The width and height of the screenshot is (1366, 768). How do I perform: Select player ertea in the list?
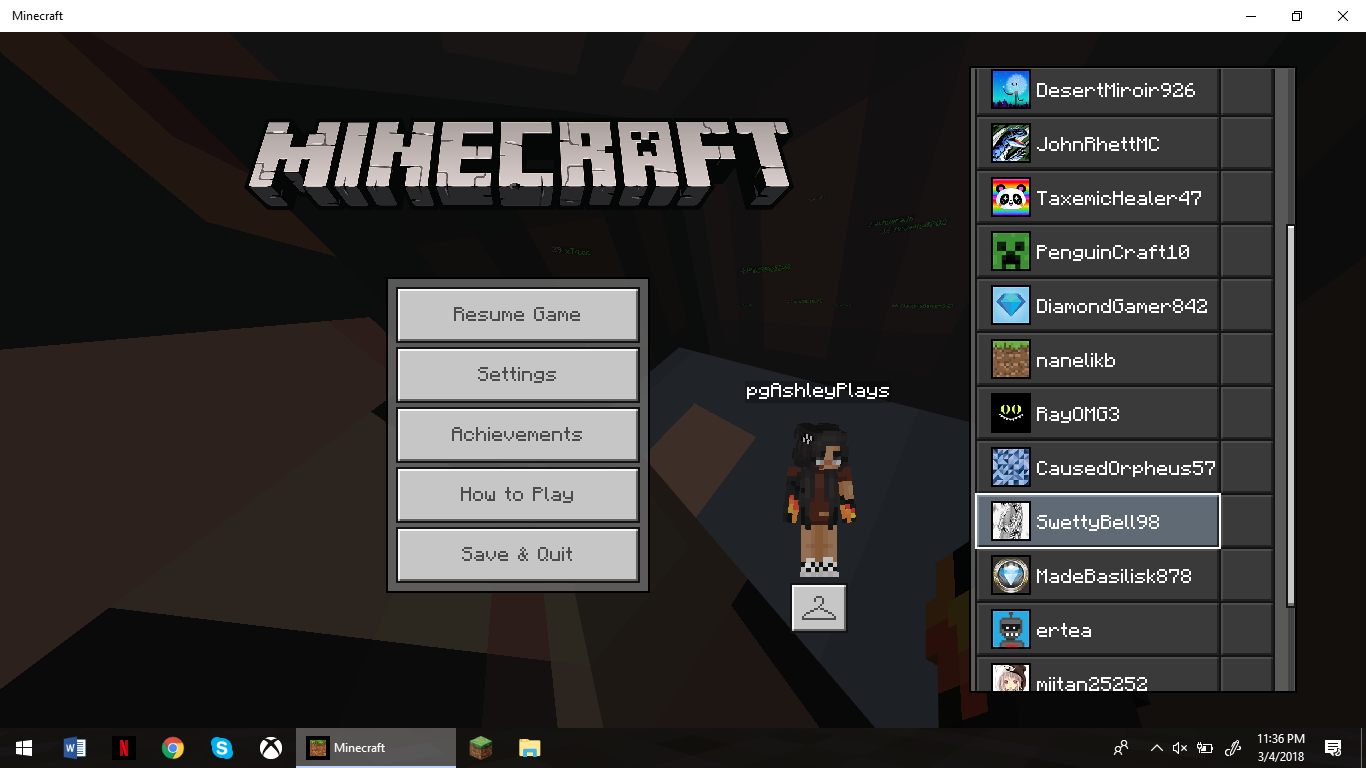(x=1098, y=630)
